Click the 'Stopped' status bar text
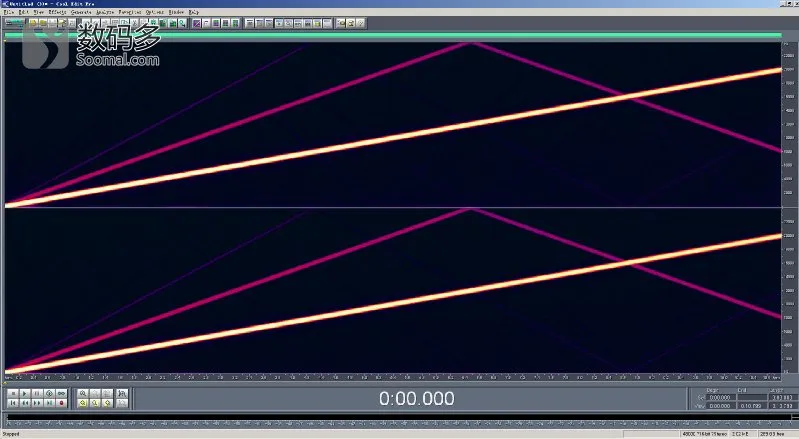Viewport: 799px width, 439px height. [11, 434]
